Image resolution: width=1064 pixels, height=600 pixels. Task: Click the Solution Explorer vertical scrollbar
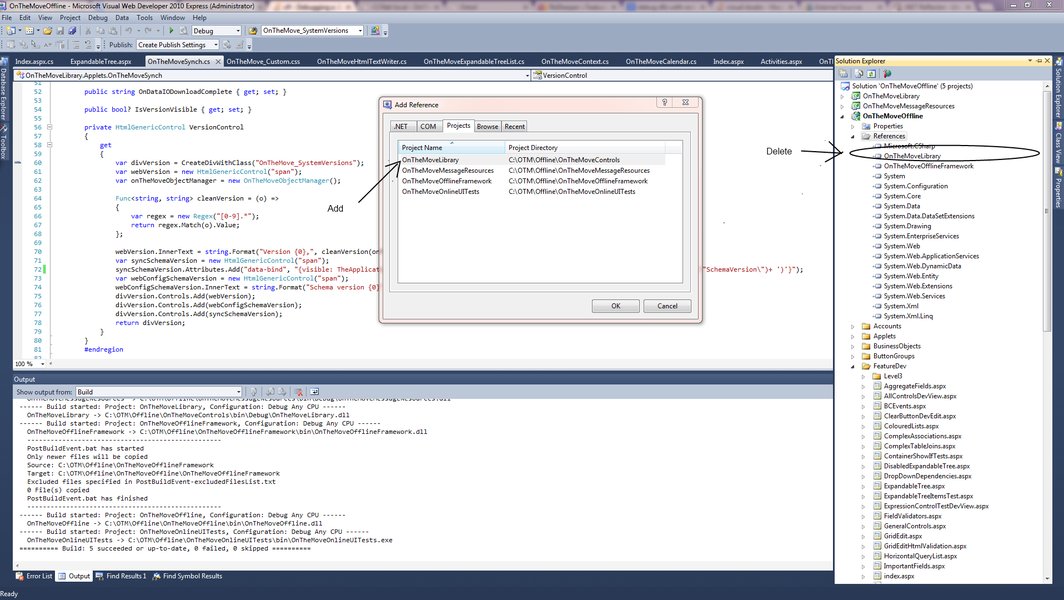point(1046,331)
